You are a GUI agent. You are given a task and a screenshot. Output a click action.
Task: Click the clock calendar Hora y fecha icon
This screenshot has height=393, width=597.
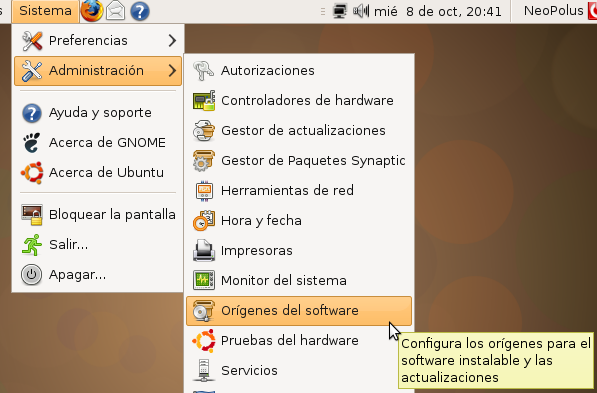pyautogui.click(x=204, y=220)
